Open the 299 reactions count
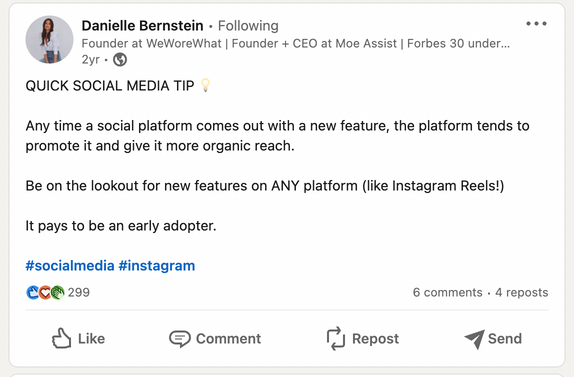 point(78,292)
